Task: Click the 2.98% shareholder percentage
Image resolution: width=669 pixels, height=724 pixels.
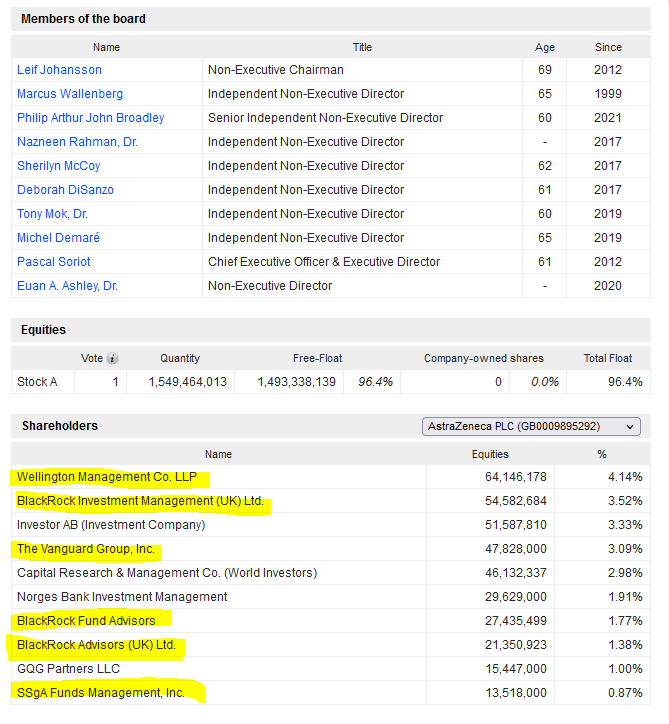Action: [625, 573]
